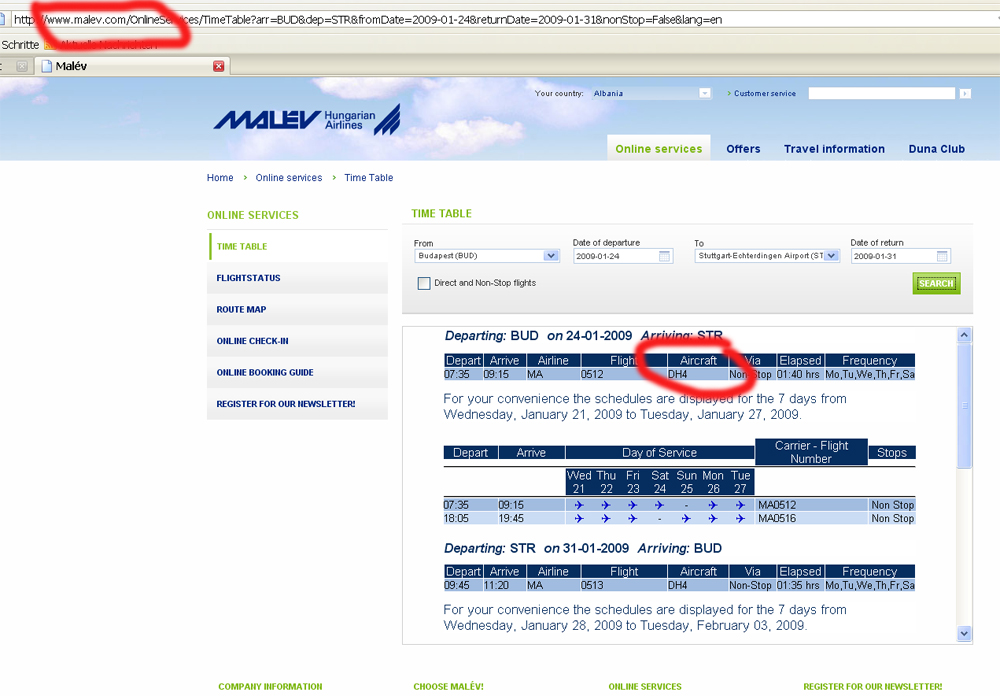Click the Carrier - Flight Number header
Image resolution: width=1000 pixels, height=696 pixels.
coord(811,452)
